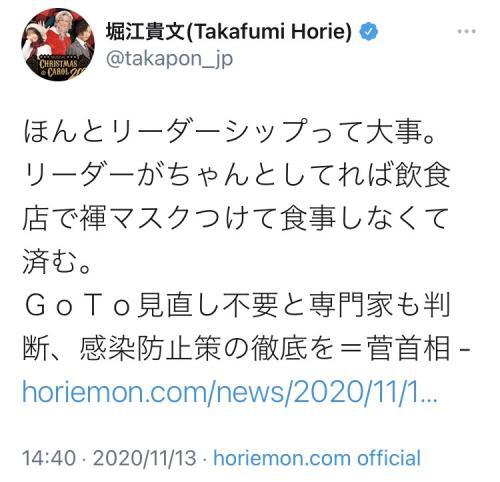Open the 堀江貴文(Takafumi Horie) display name

click(x=229, y=32)
